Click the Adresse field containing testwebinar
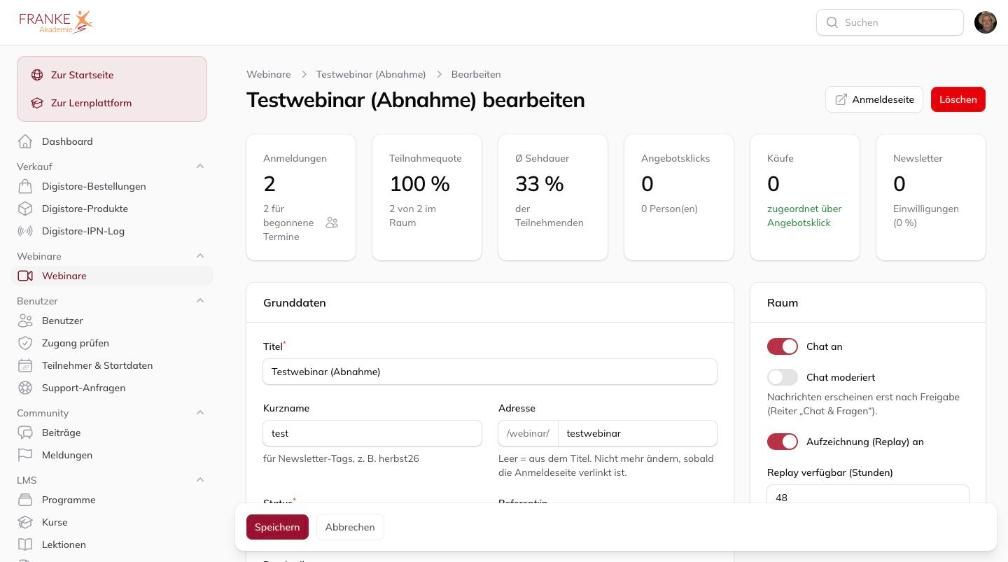Screen dimensions: 1008x562 point(638,433)
